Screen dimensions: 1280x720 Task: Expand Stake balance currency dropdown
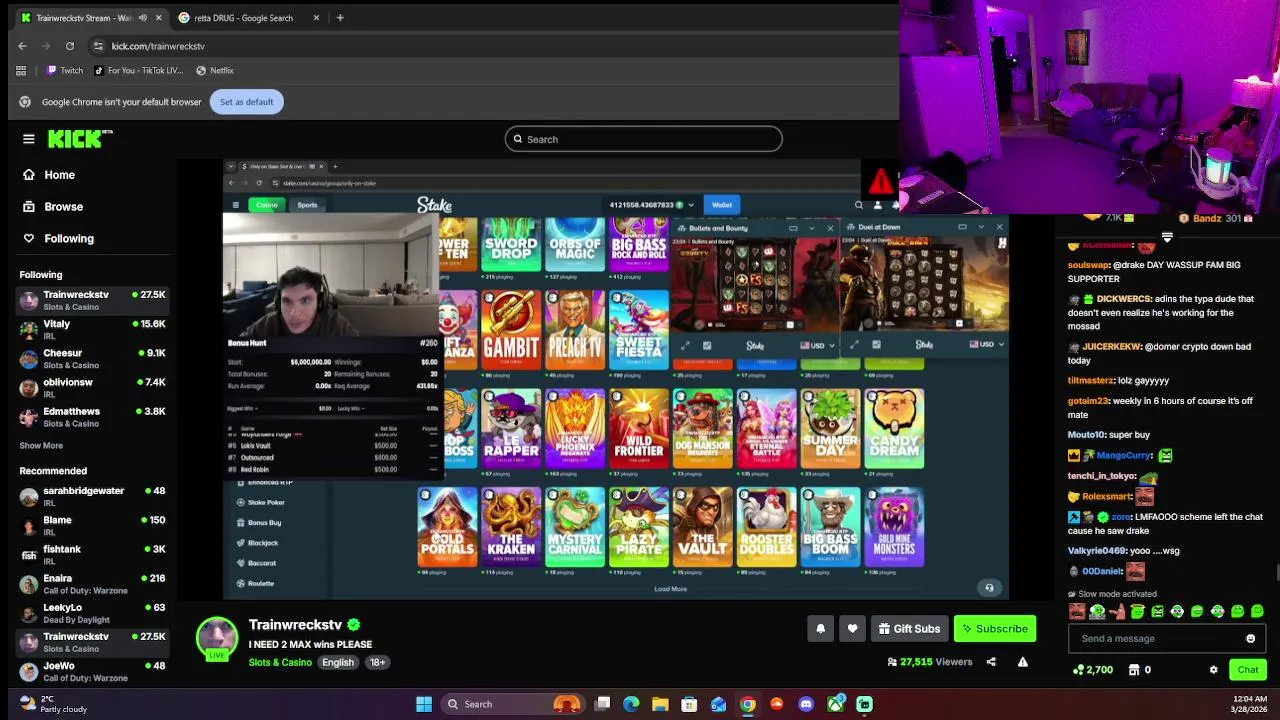coord(690,205)
